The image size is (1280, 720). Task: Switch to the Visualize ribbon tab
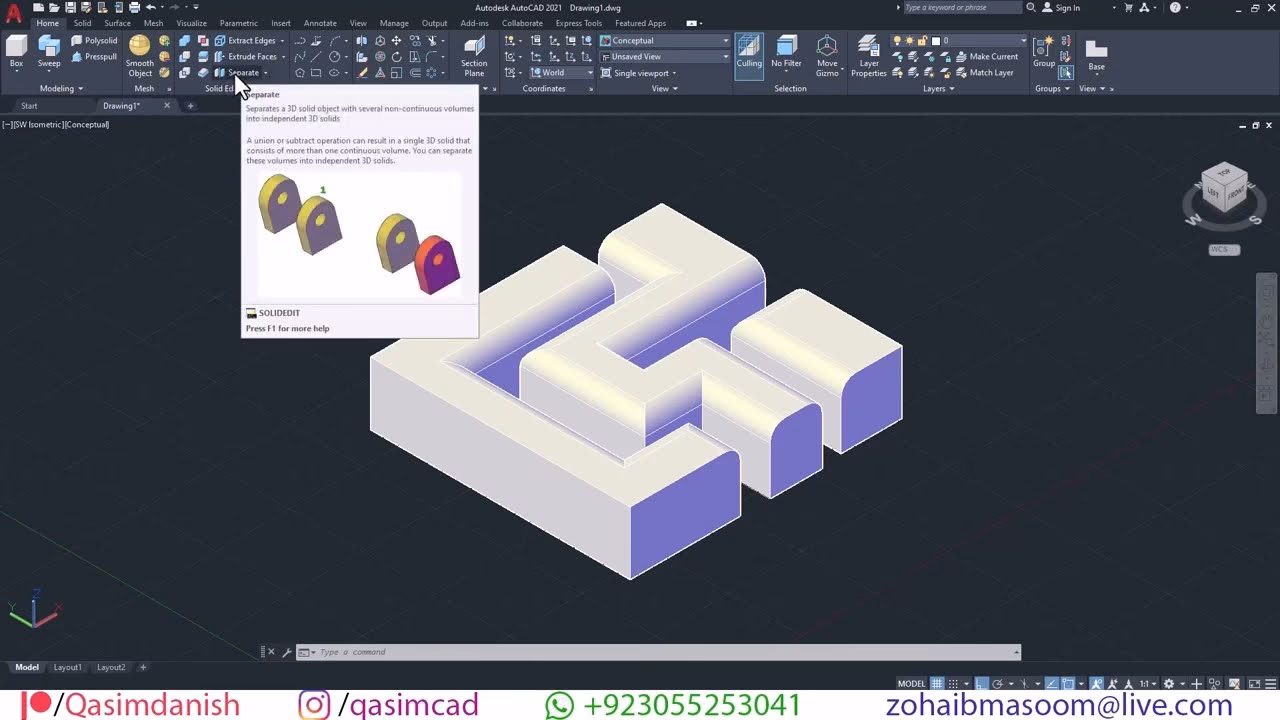click(191, 23)
